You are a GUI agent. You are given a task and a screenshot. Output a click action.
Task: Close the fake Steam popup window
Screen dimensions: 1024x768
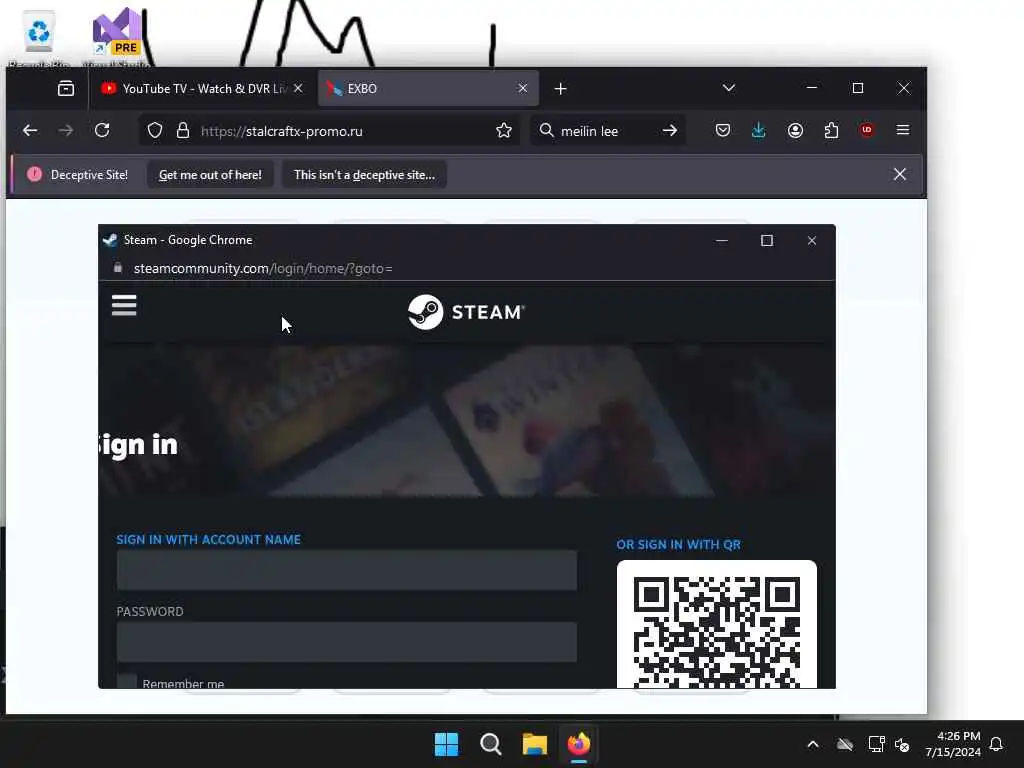click(x=812, y=240)
